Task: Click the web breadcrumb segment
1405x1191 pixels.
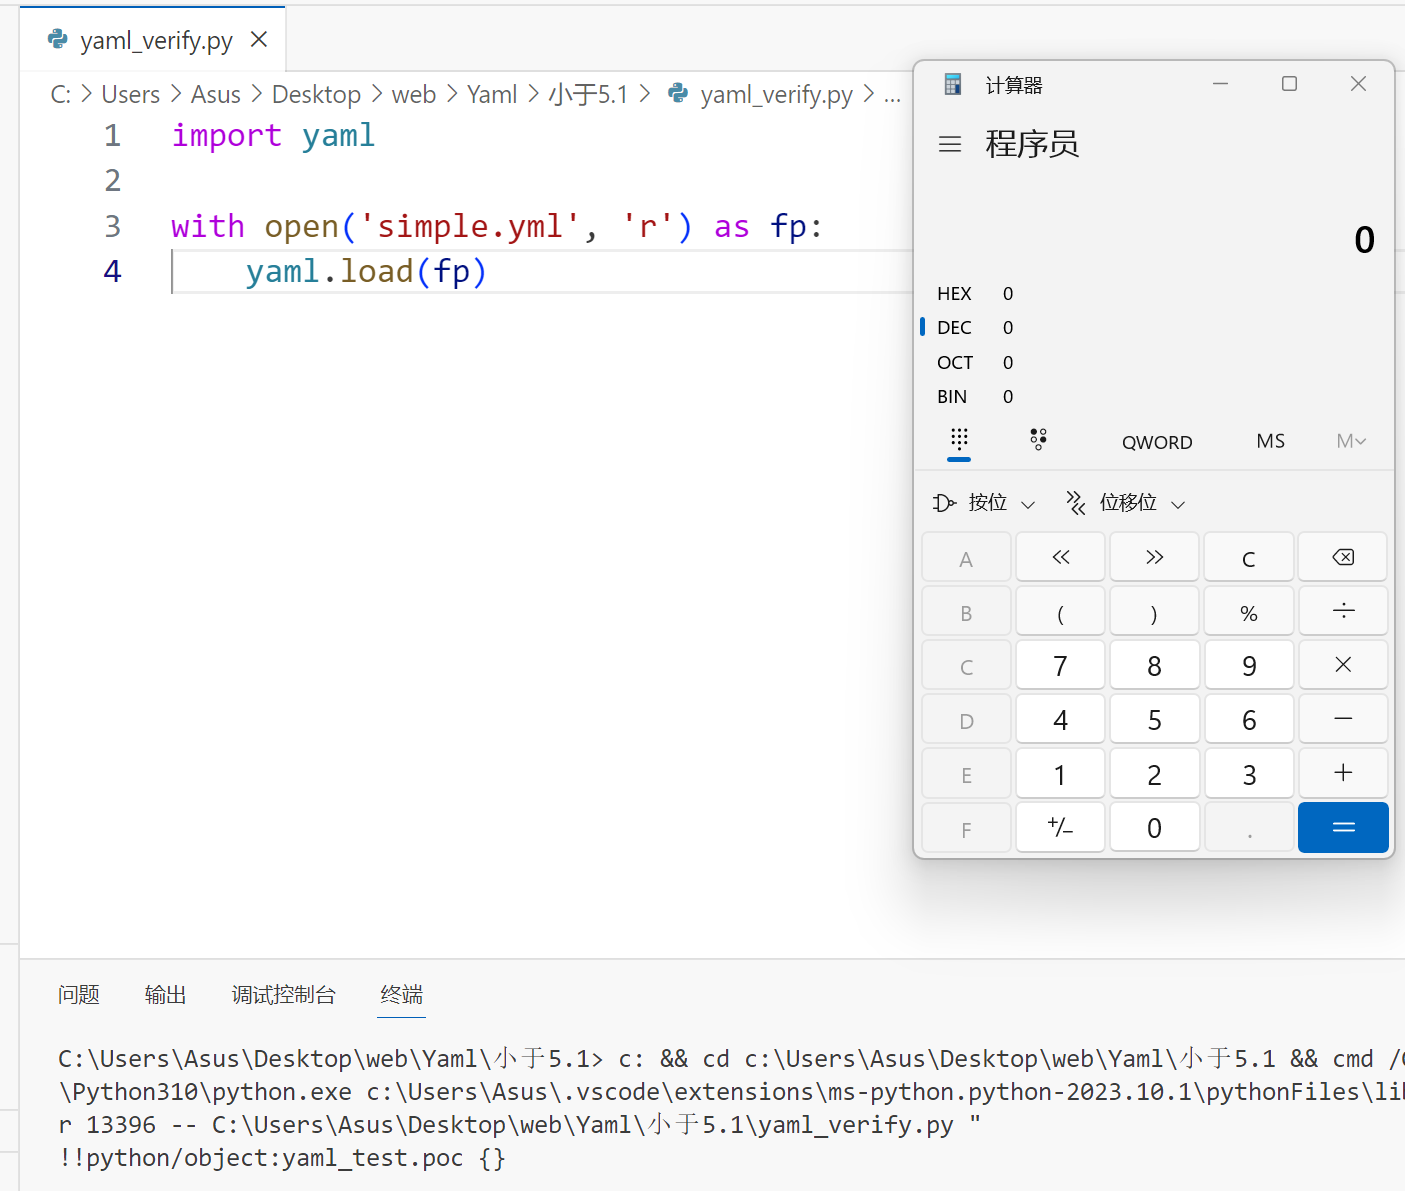Action: (414, 95)
